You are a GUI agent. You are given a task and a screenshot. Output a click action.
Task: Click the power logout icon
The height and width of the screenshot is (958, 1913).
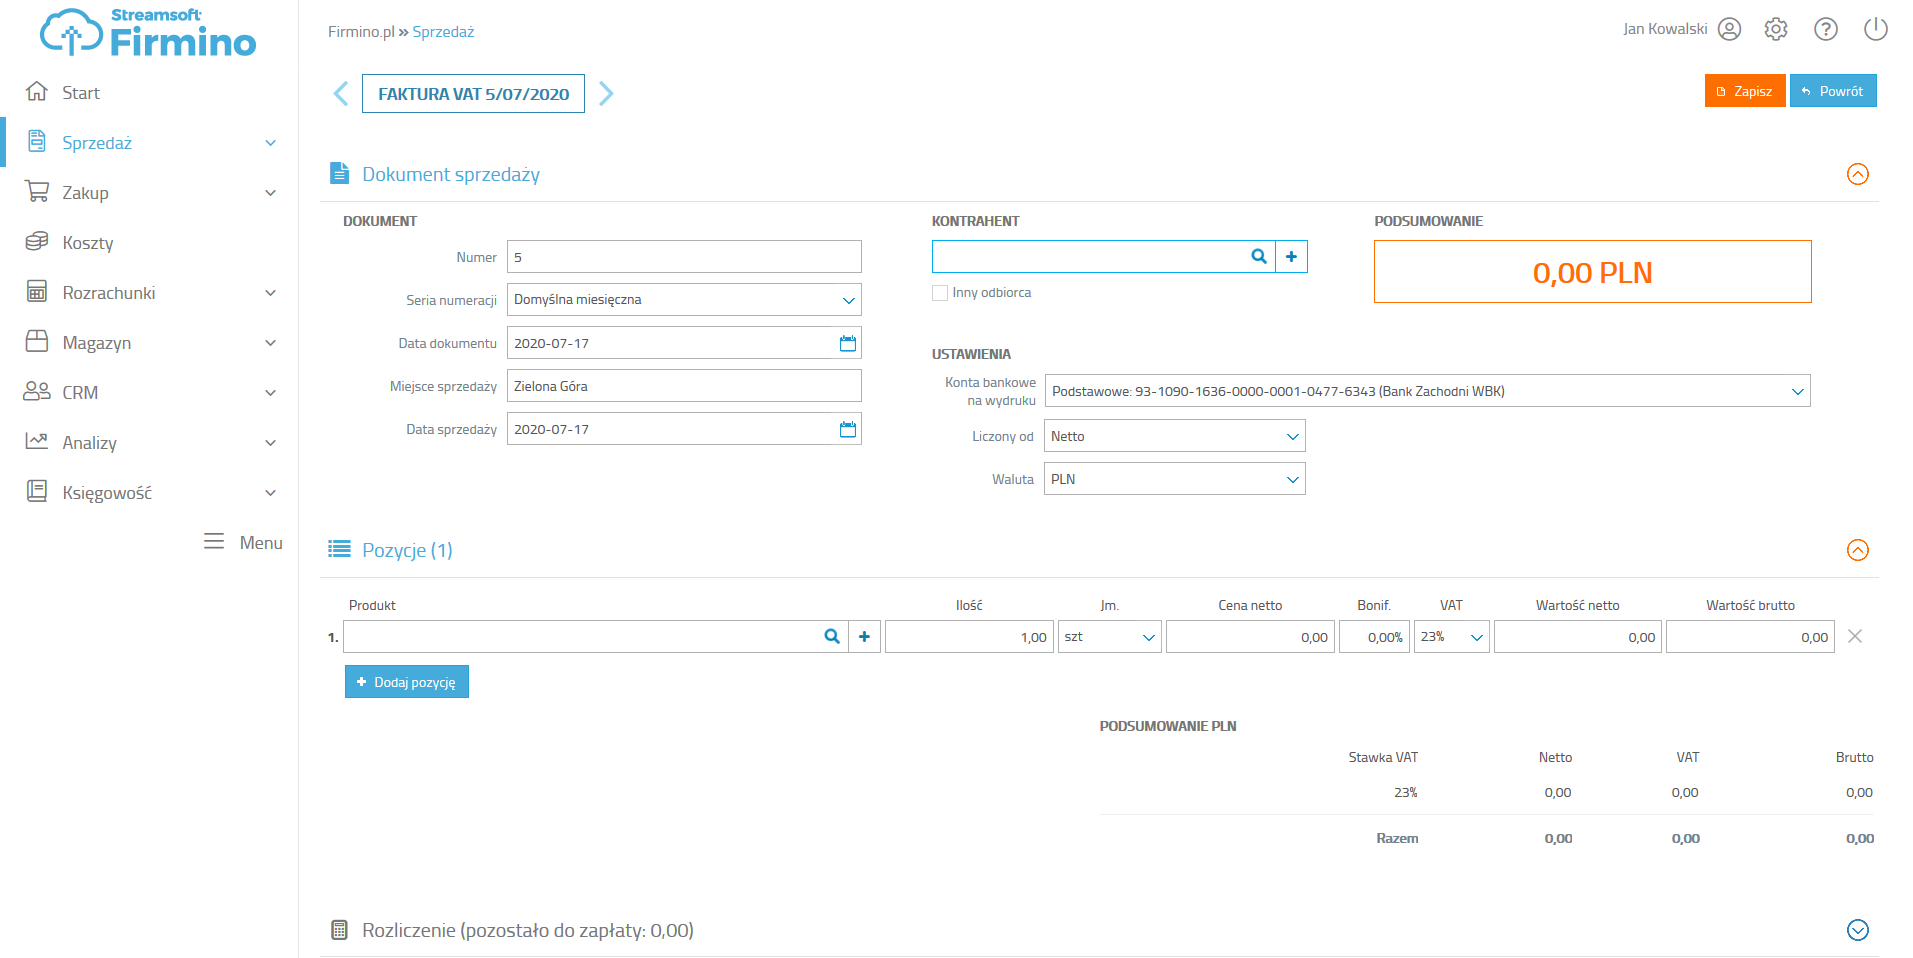[1876, 29]
